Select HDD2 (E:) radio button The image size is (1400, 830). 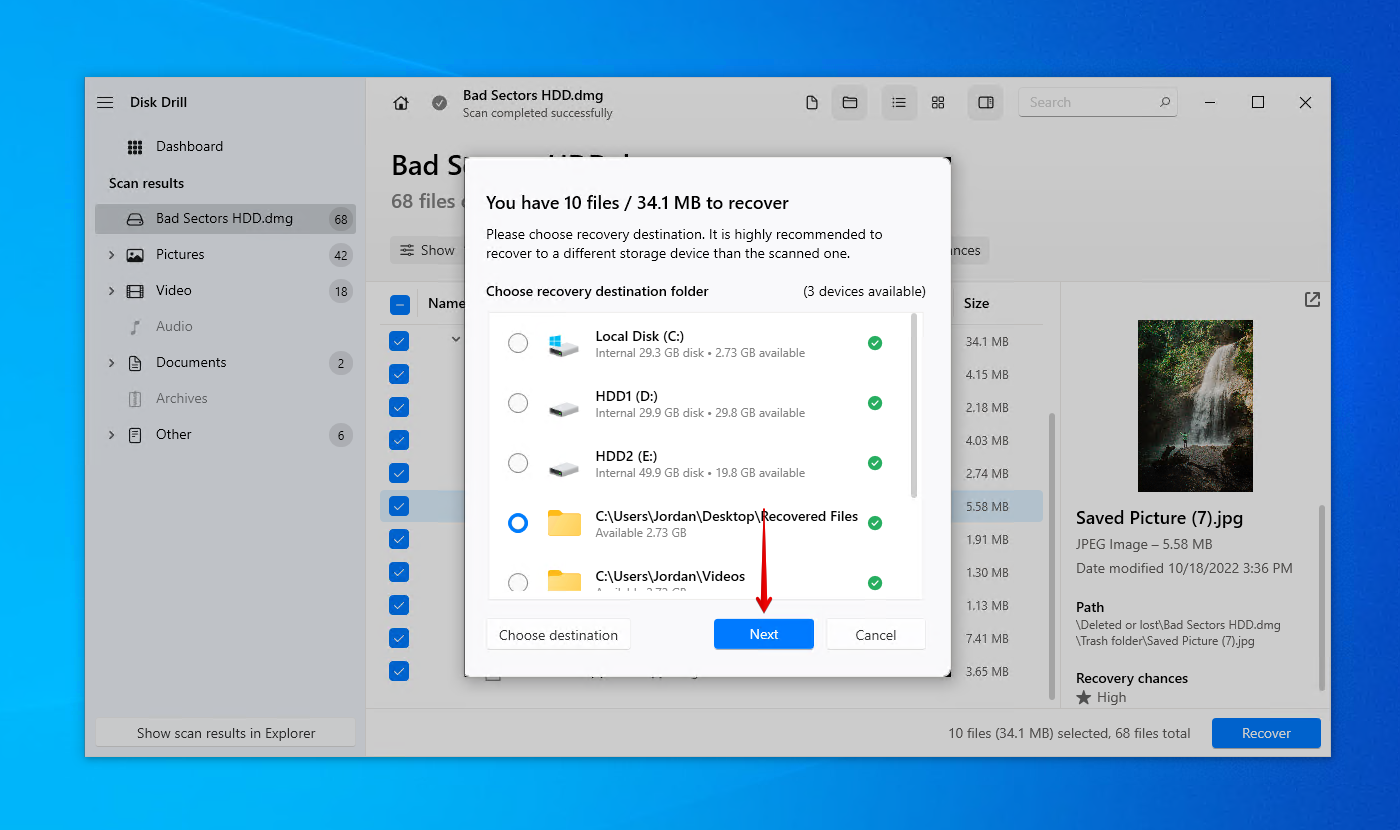pyautogui.click(x=518, y=463)
